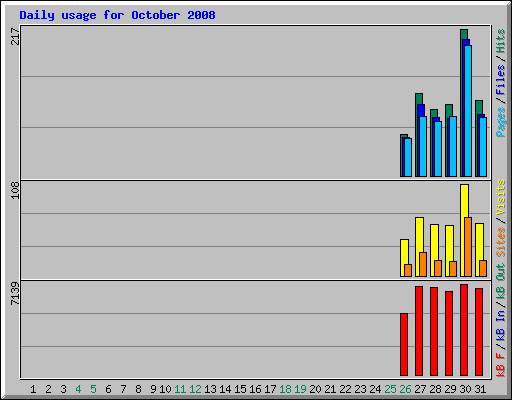The image size is (512, 400).
Task: Click the cyan 'Pages' legend label
Action: tap(500, 122)
